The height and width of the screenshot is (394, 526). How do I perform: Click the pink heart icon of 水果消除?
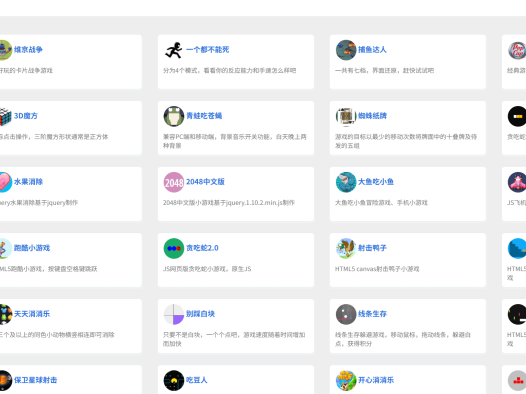[5, 182]
